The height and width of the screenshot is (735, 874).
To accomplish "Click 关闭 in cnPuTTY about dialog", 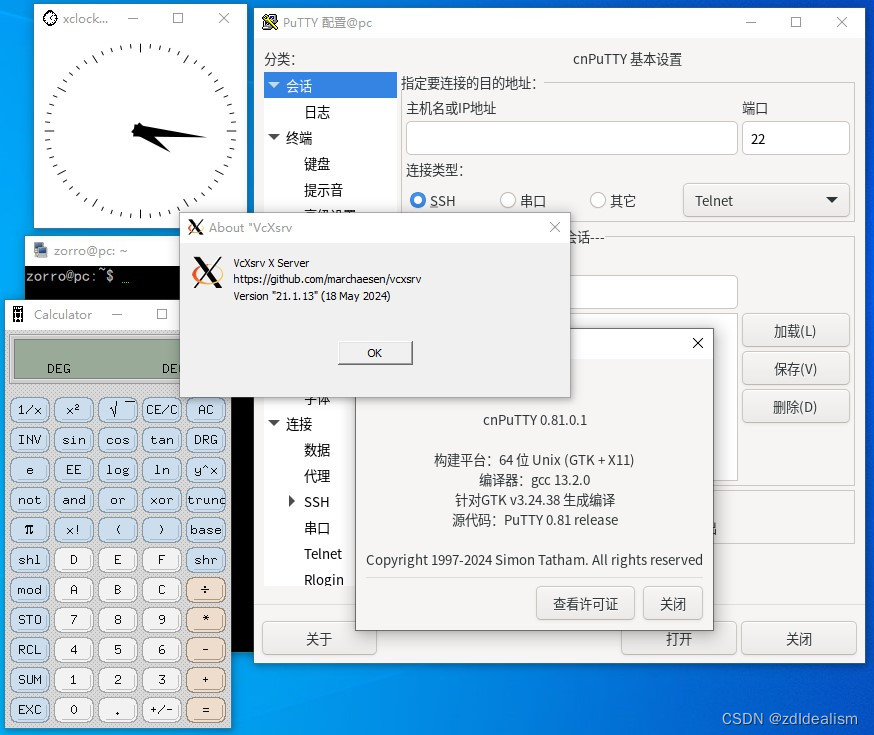I will tap(673, 603).
